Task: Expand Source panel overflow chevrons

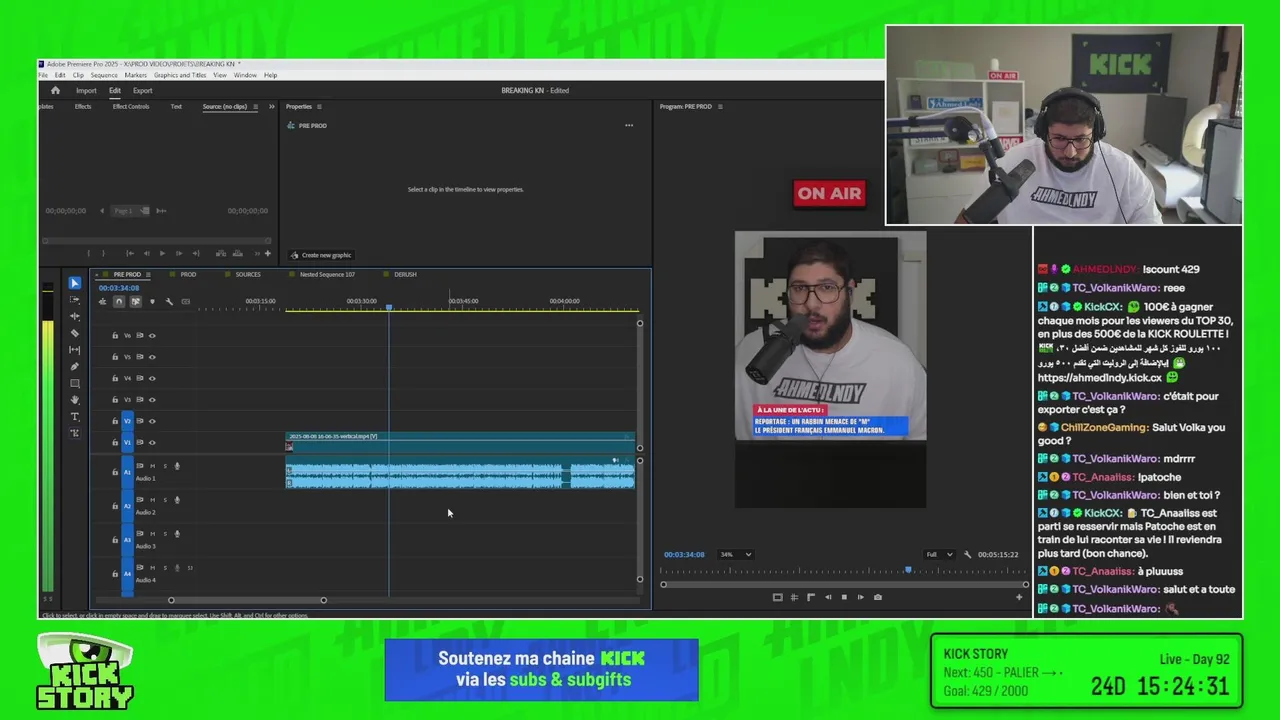Action: (x=271, y=106)
